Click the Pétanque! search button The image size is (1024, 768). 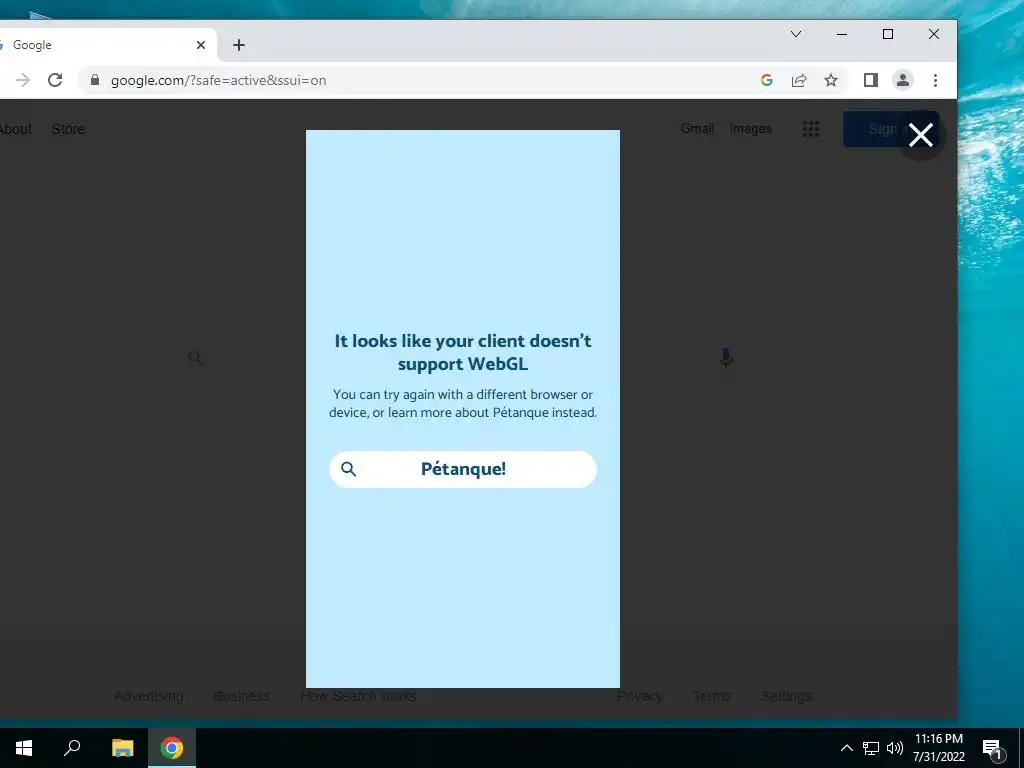pos(463,469)
